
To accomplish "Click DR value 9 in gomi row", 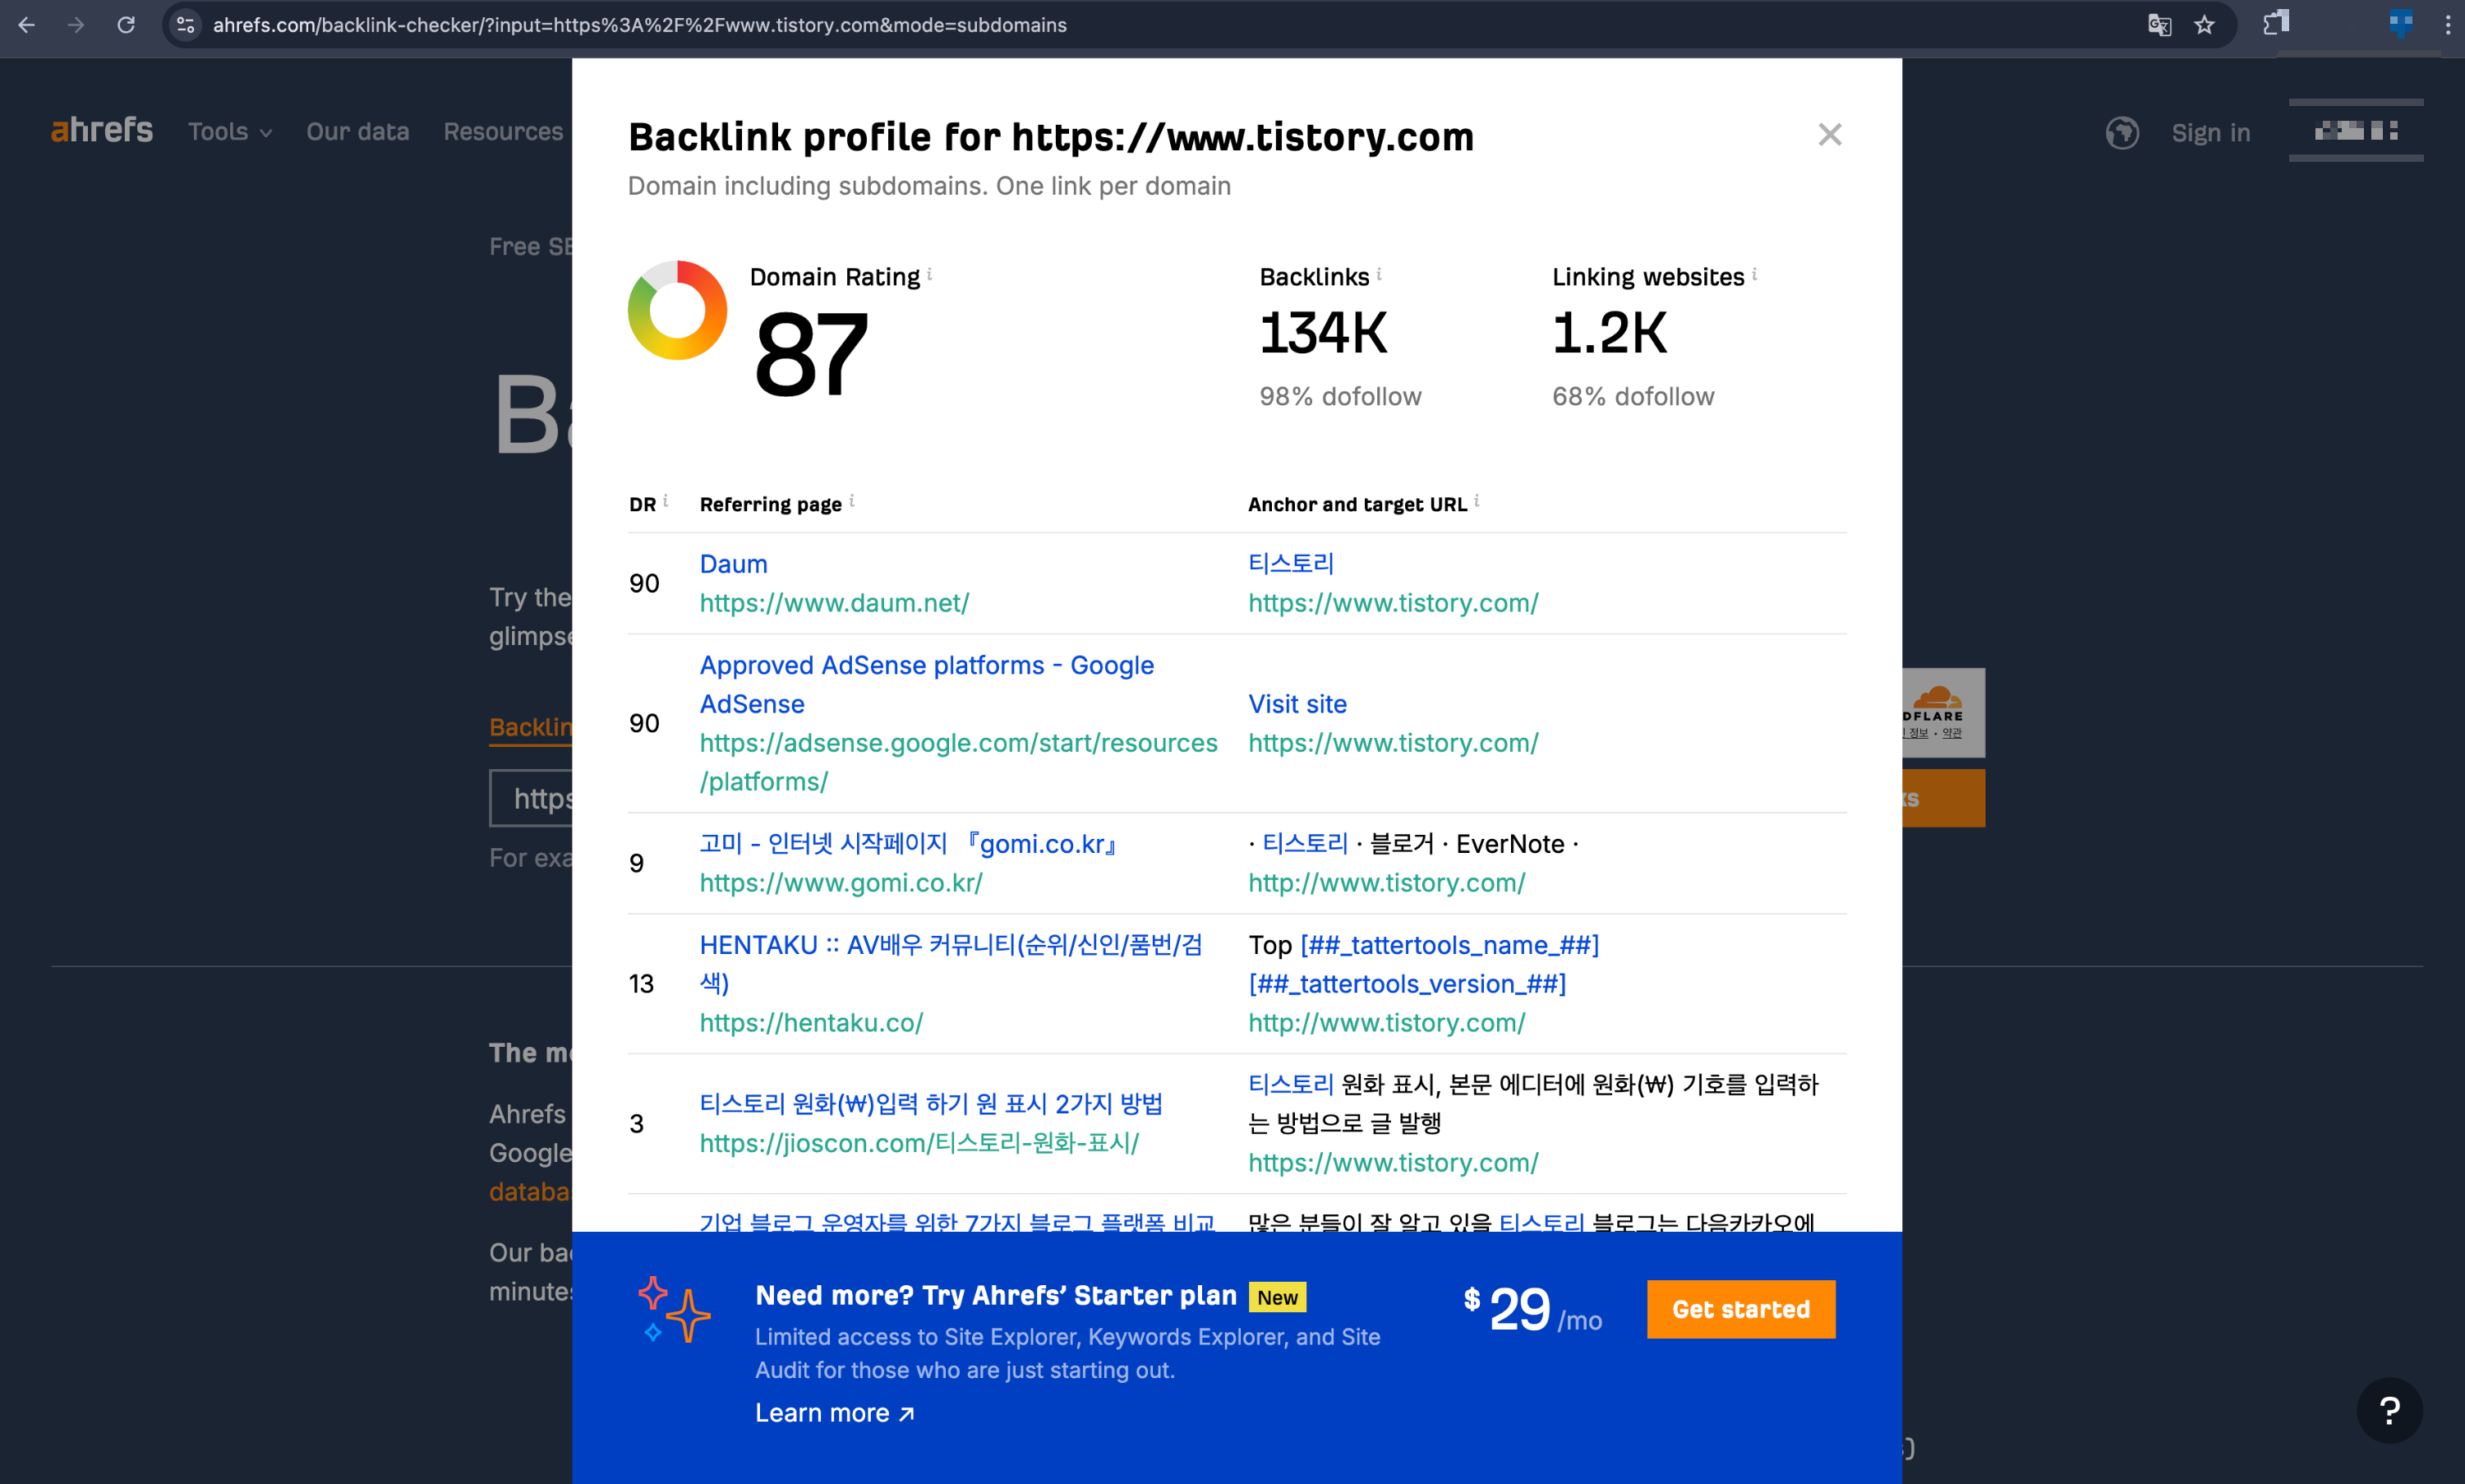I will click(x=636, y=864).
